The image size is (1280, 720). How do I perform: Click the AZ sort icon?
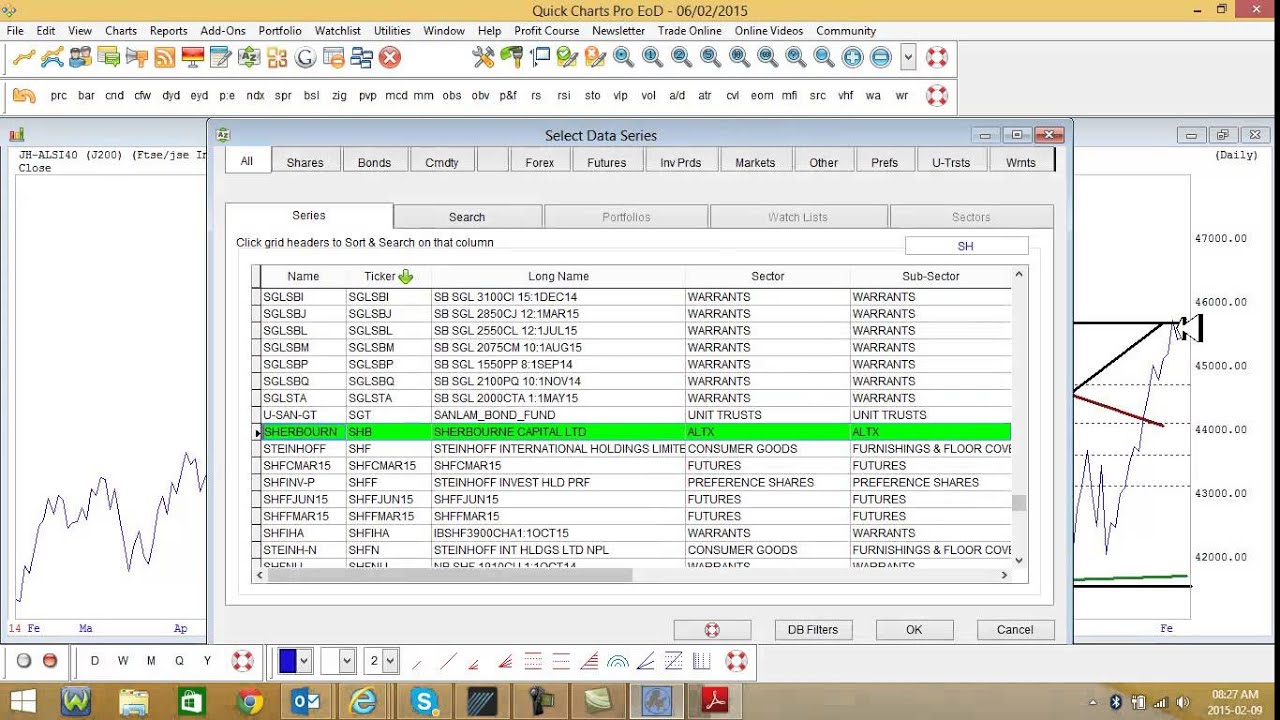coord(249,57)
